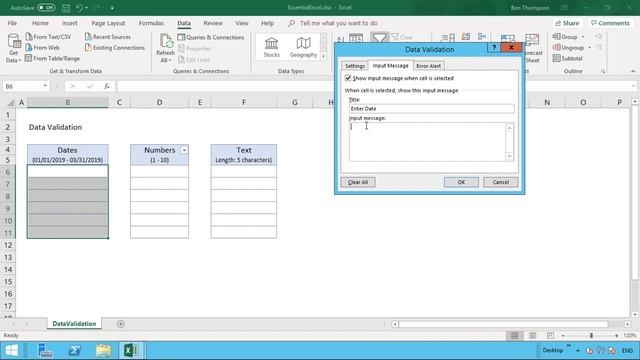
Task: Click the Undo arrow icon
Action: point(79,8)
